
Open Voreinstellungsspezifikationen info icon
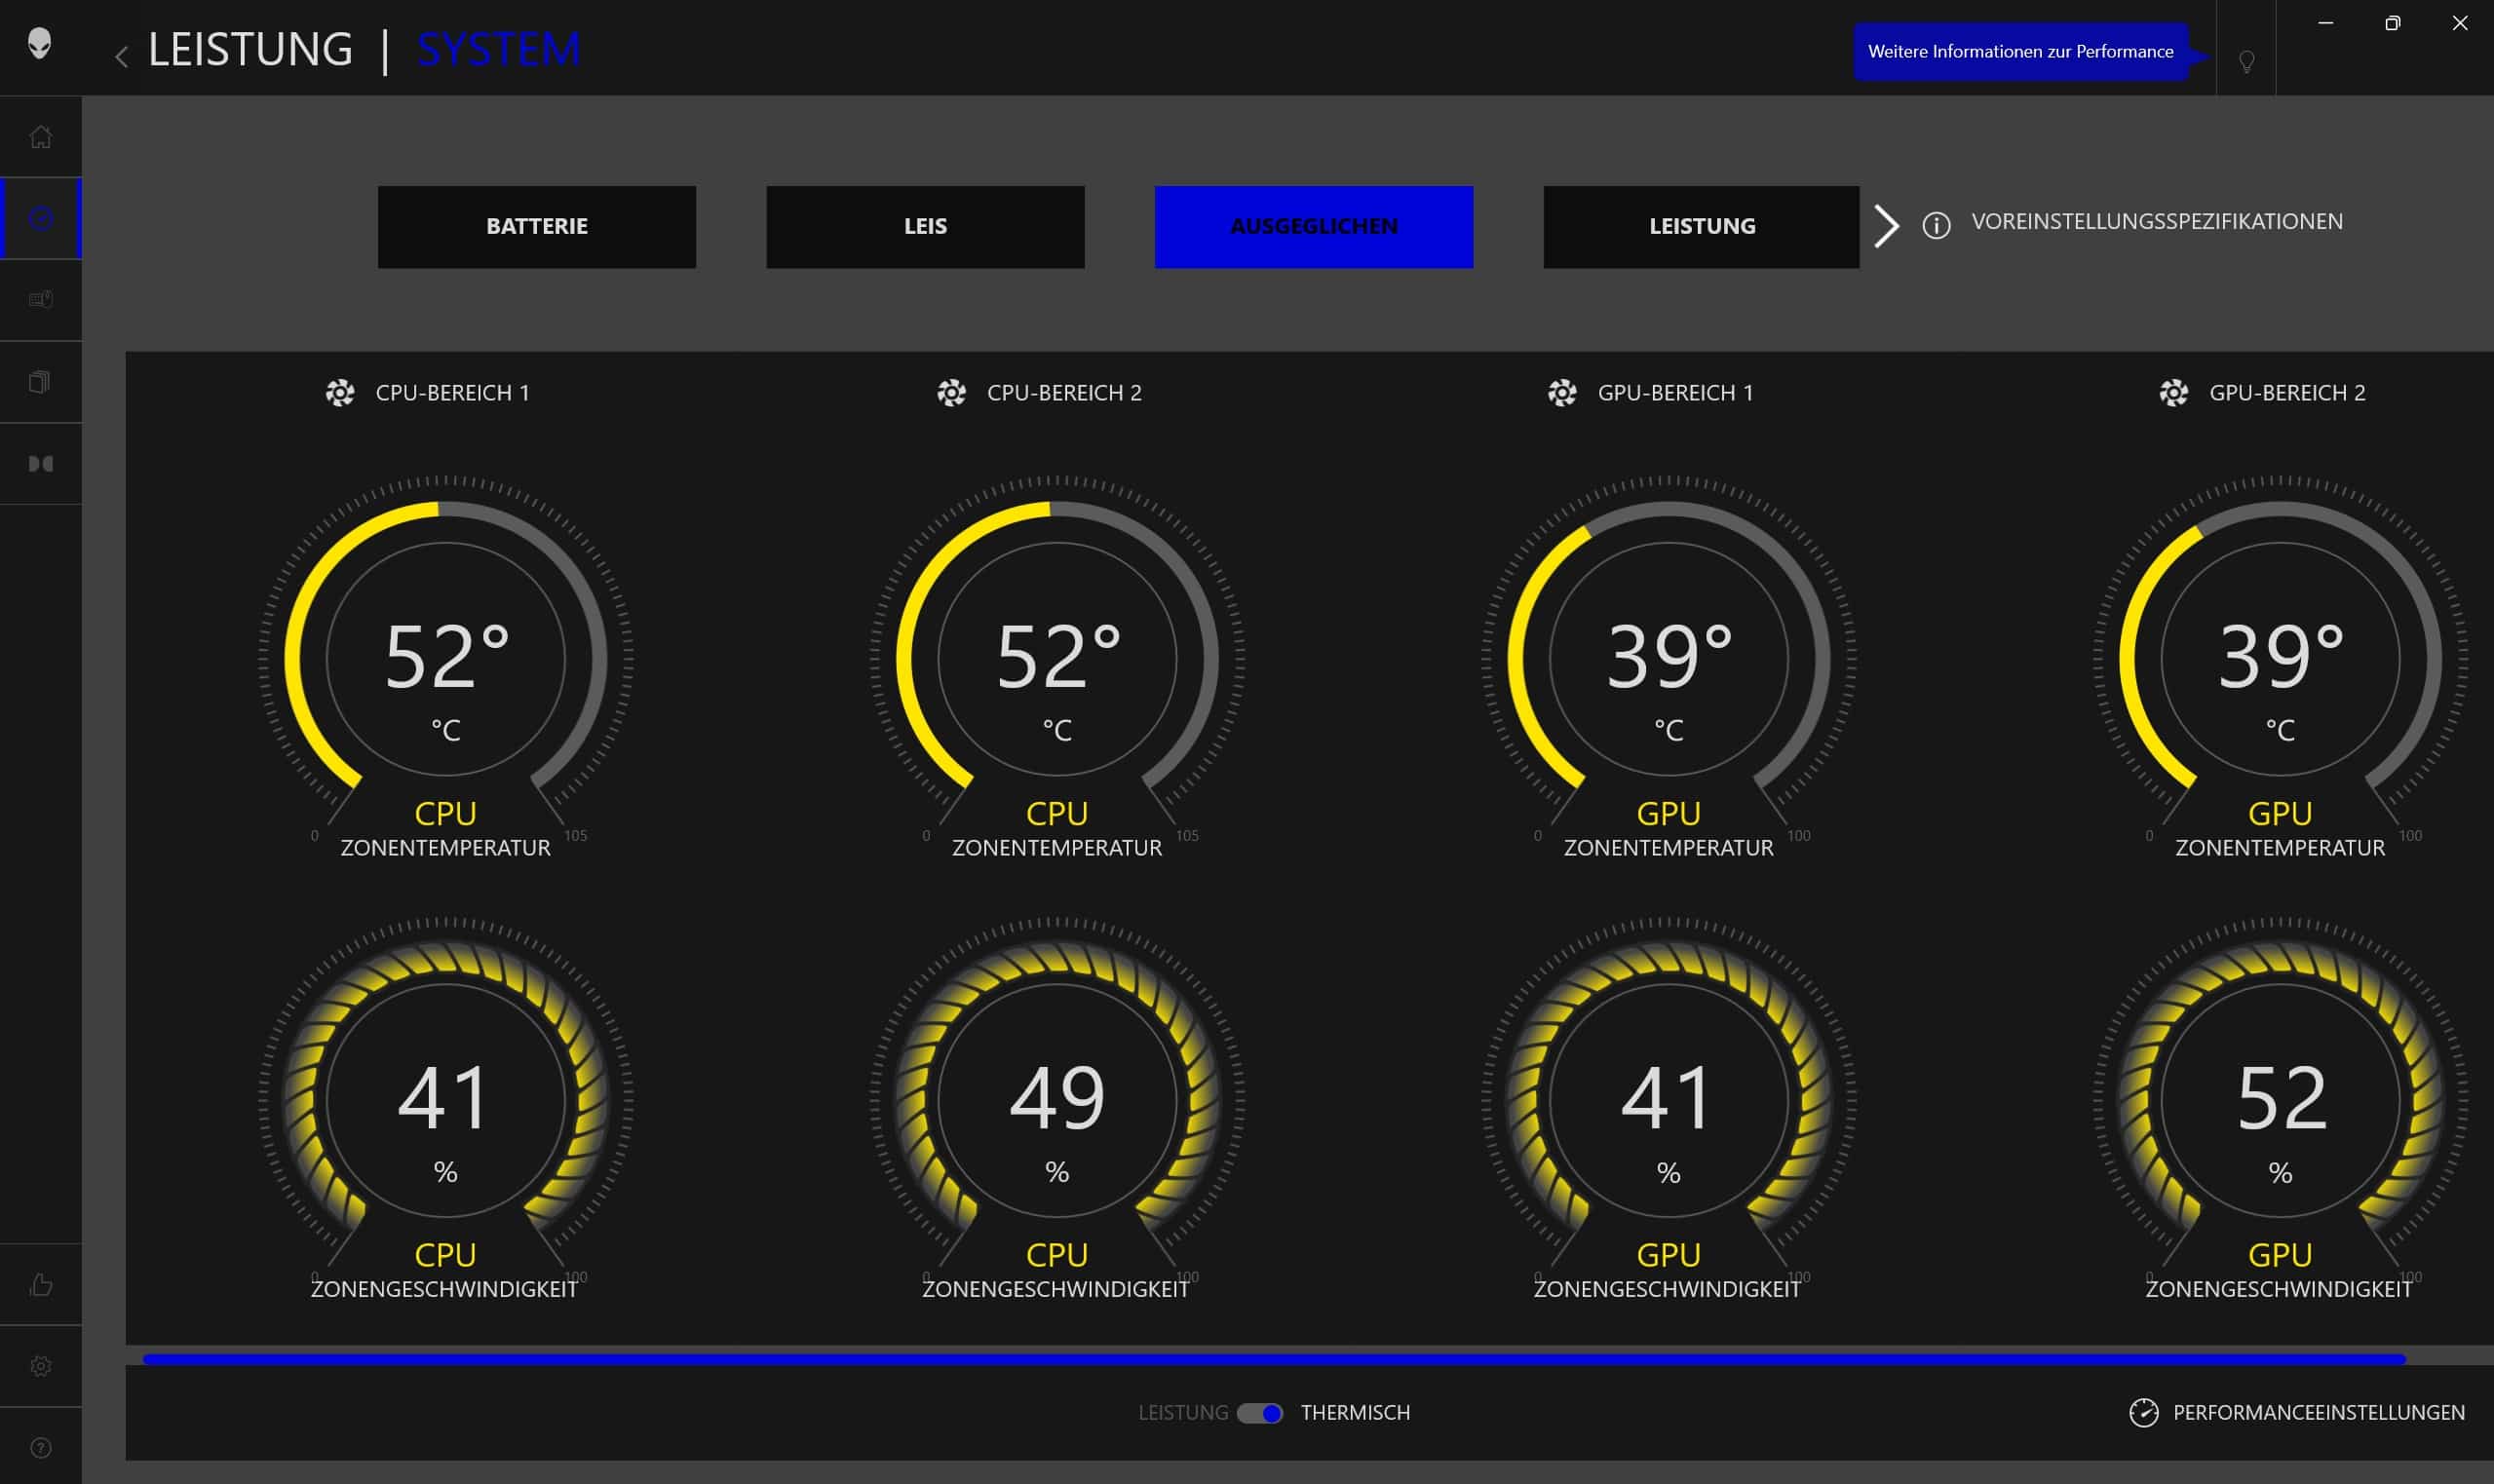pyautogui.click(x=1936, y=226)
